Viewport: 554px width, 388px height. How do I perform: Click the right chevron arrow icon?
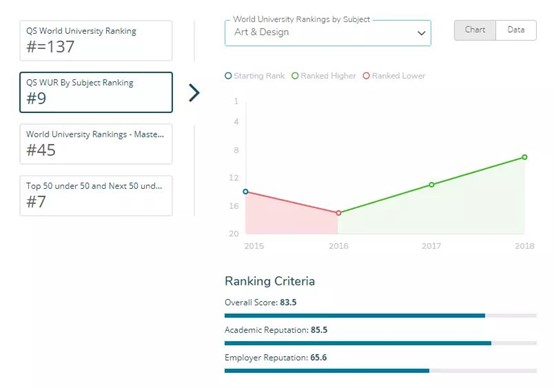point(194,93)
